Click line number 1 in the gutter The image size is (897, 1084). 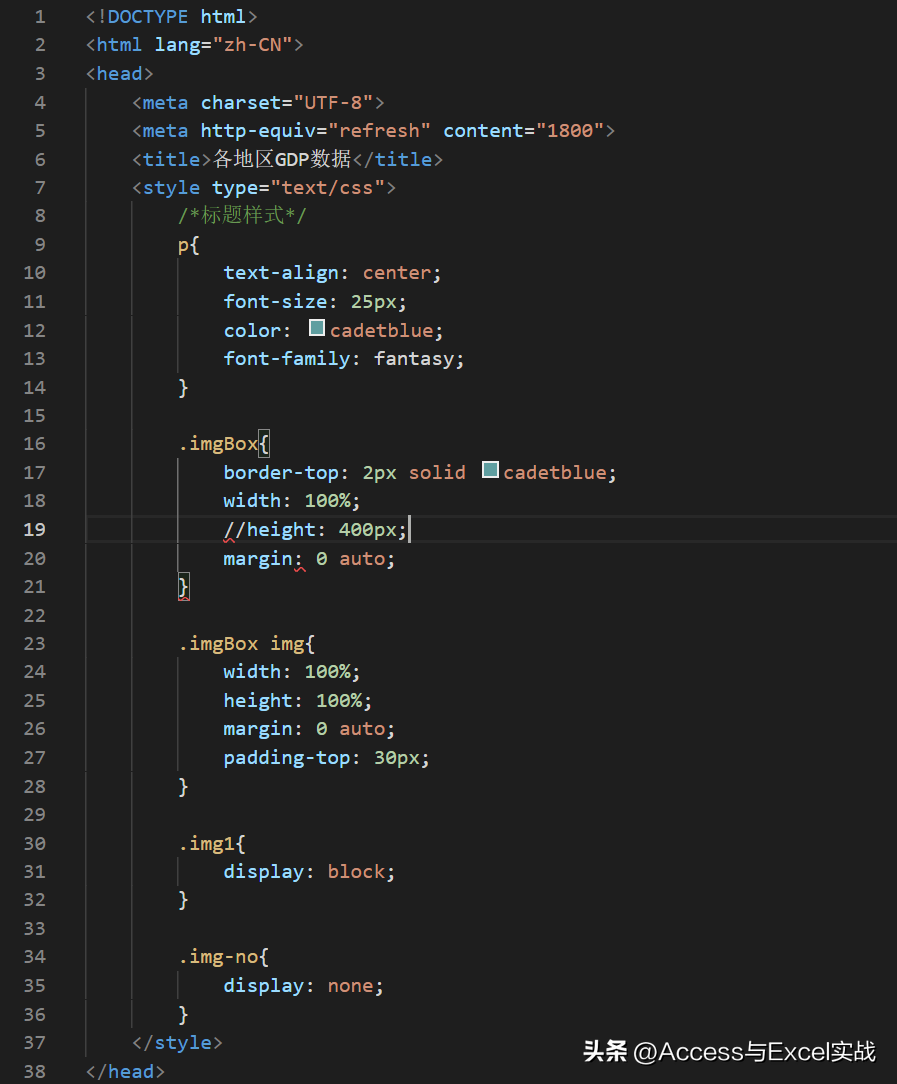click(40, 17)
